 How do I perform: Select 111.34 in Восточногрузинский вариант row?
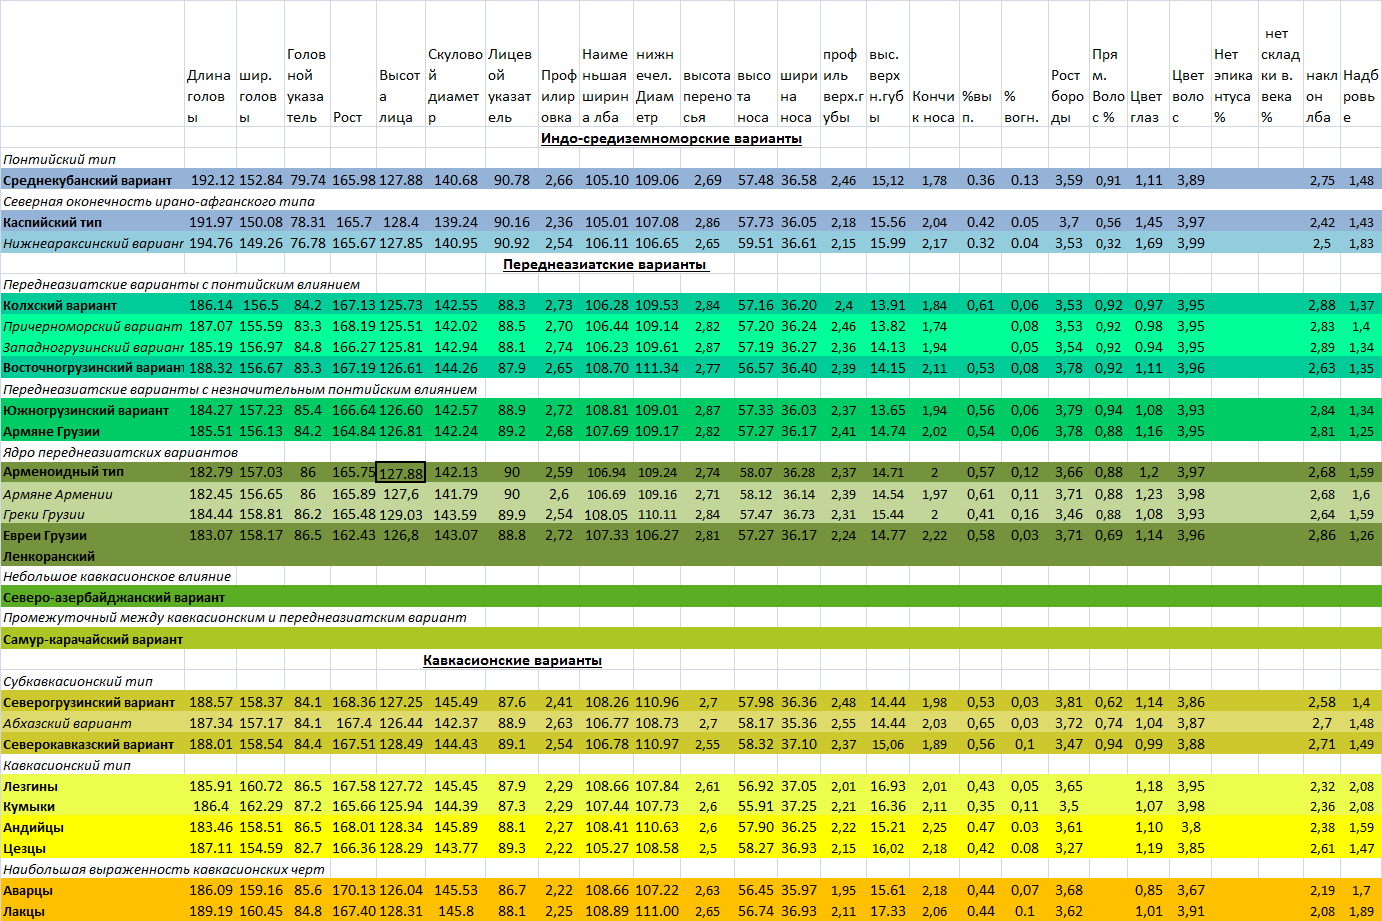coord(657,368)
